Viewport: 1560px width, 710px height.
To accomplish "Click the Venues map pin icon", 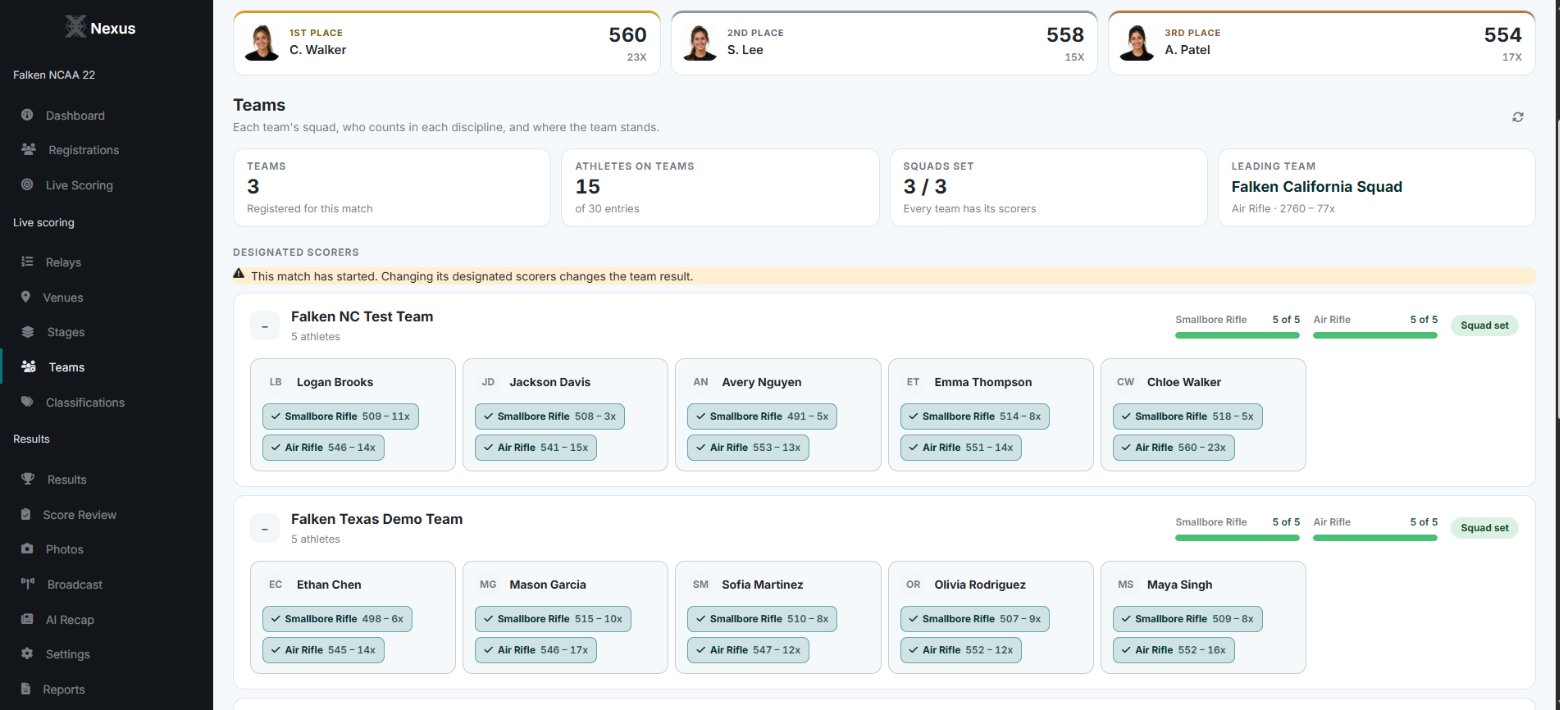I will [26, 297].
